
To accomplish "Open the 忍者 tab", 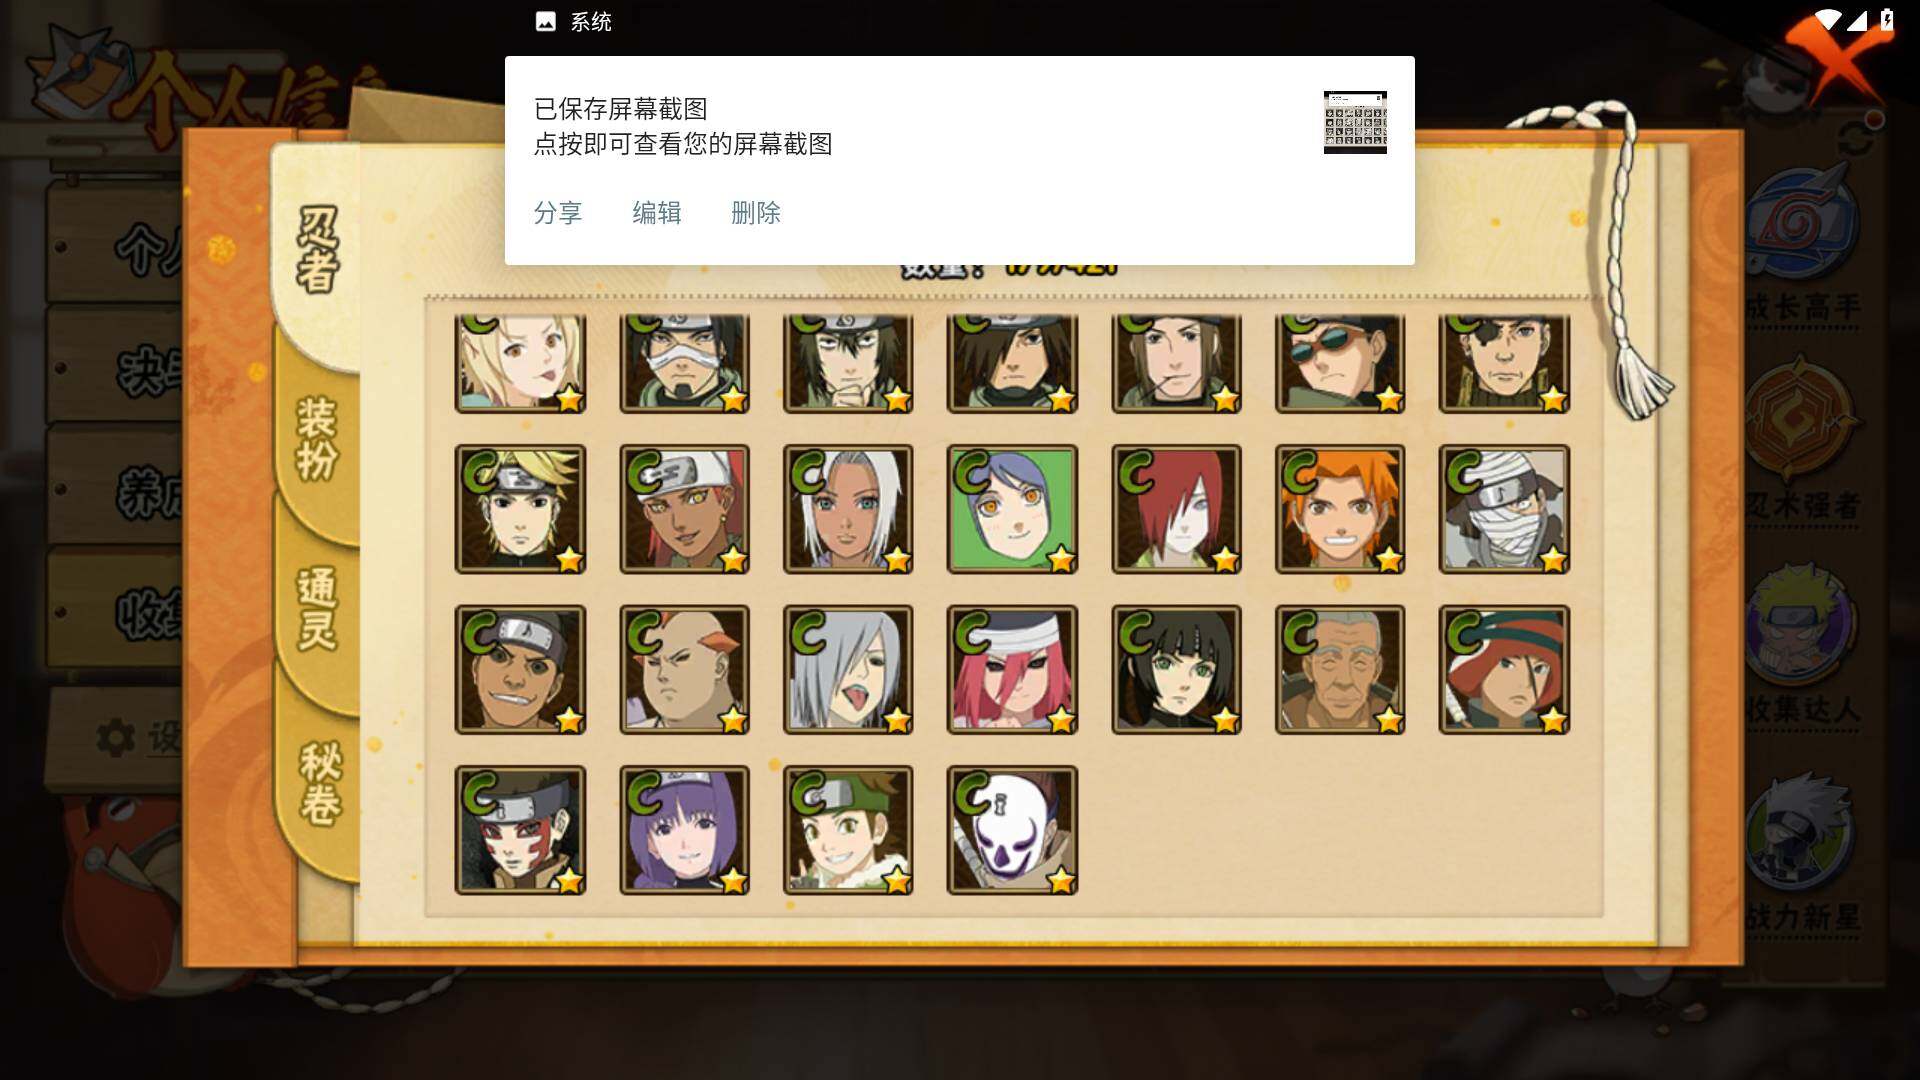I will pos(318,250).
